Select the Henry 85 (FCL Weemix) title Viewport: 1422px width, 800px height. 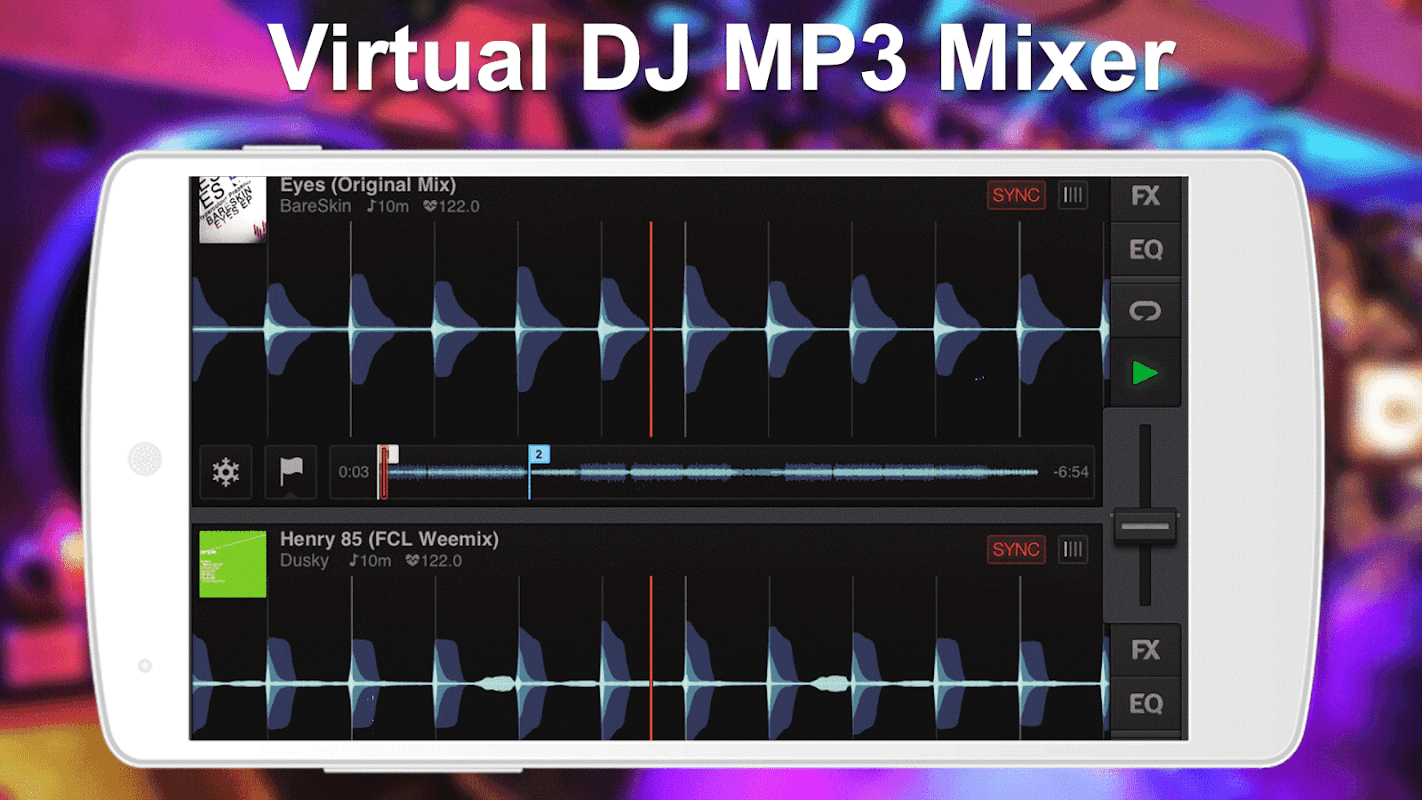[389, 539]
